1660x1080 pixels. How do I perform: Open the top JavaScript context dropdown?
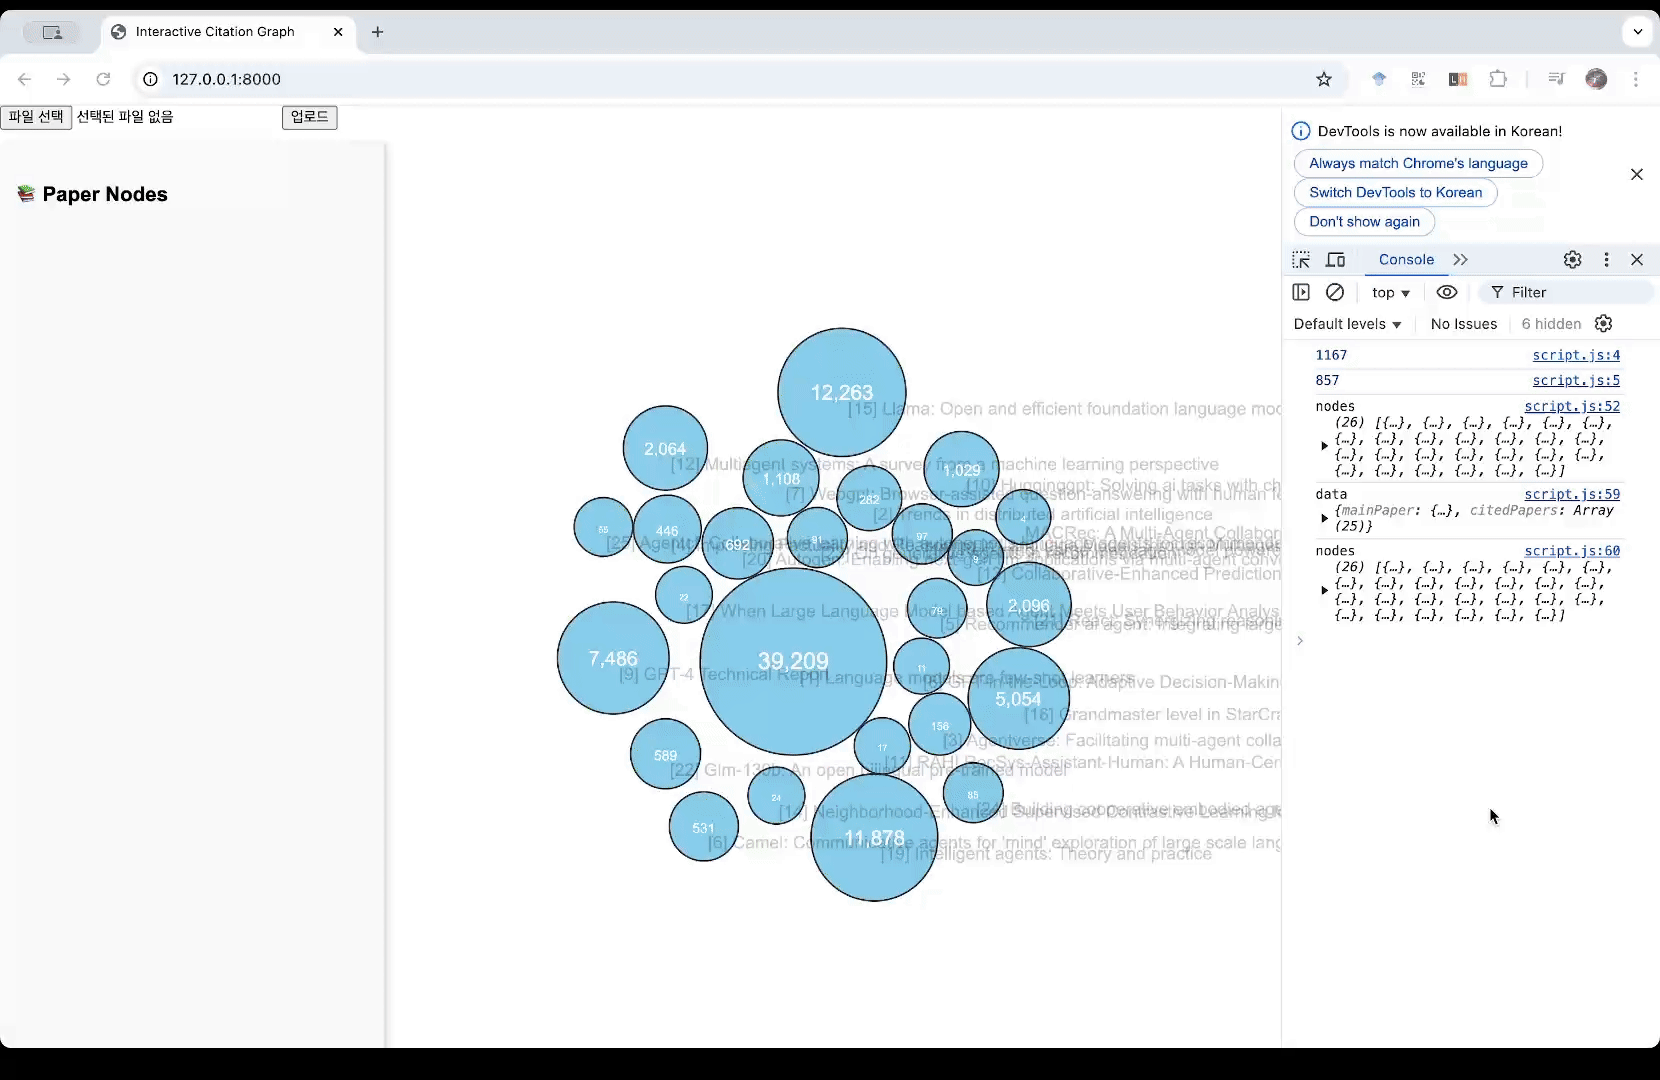click(1390, 293)
